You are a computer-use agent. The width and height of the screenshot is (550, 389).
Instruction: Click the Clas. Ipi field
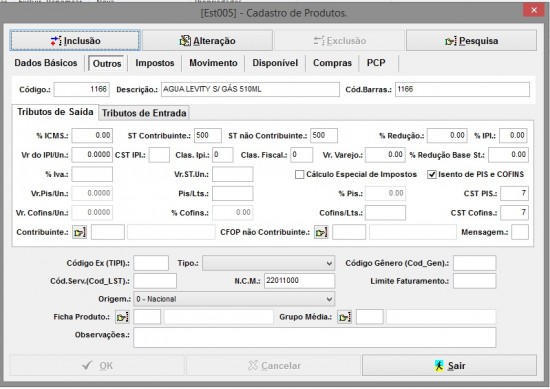coord(222,155)
